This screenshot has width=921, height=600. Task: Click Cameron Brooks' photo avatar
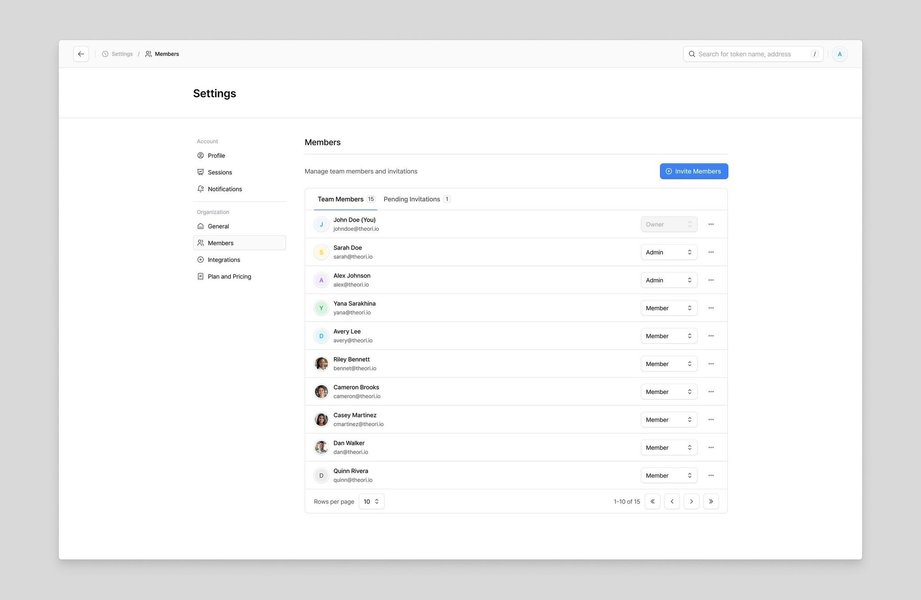(321, 392)
